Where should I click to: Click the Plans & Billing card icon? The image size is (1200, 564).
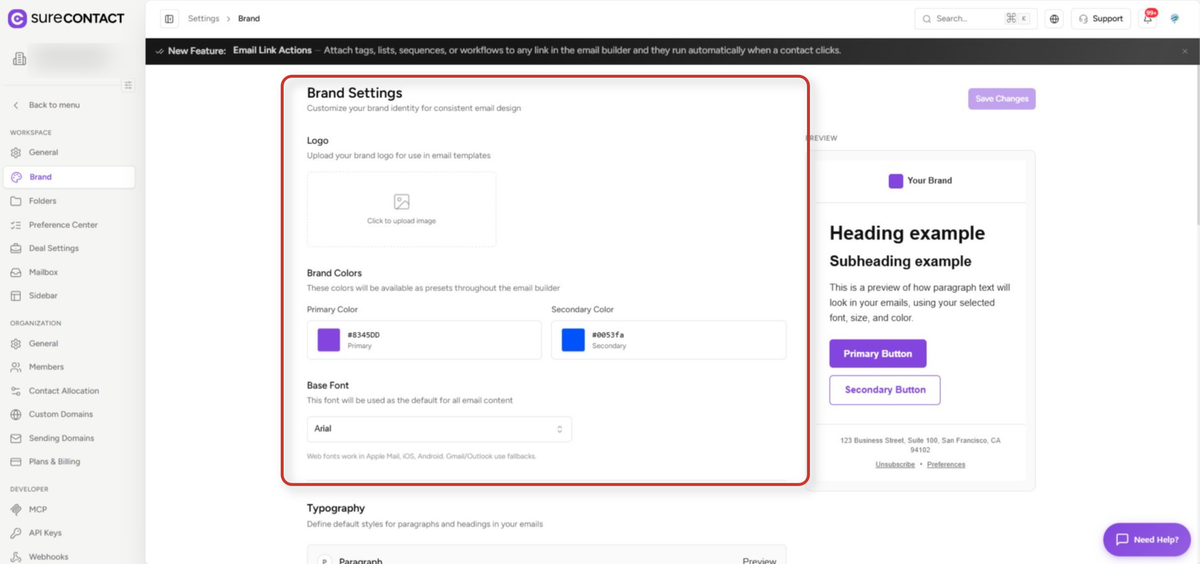click(16, 462)
